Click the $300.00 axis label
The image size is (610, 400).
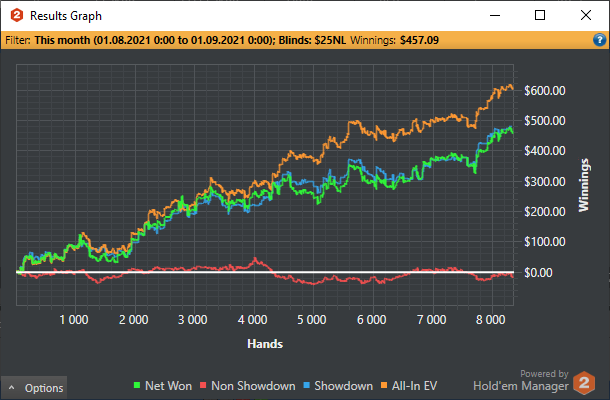tap(545, 181)
